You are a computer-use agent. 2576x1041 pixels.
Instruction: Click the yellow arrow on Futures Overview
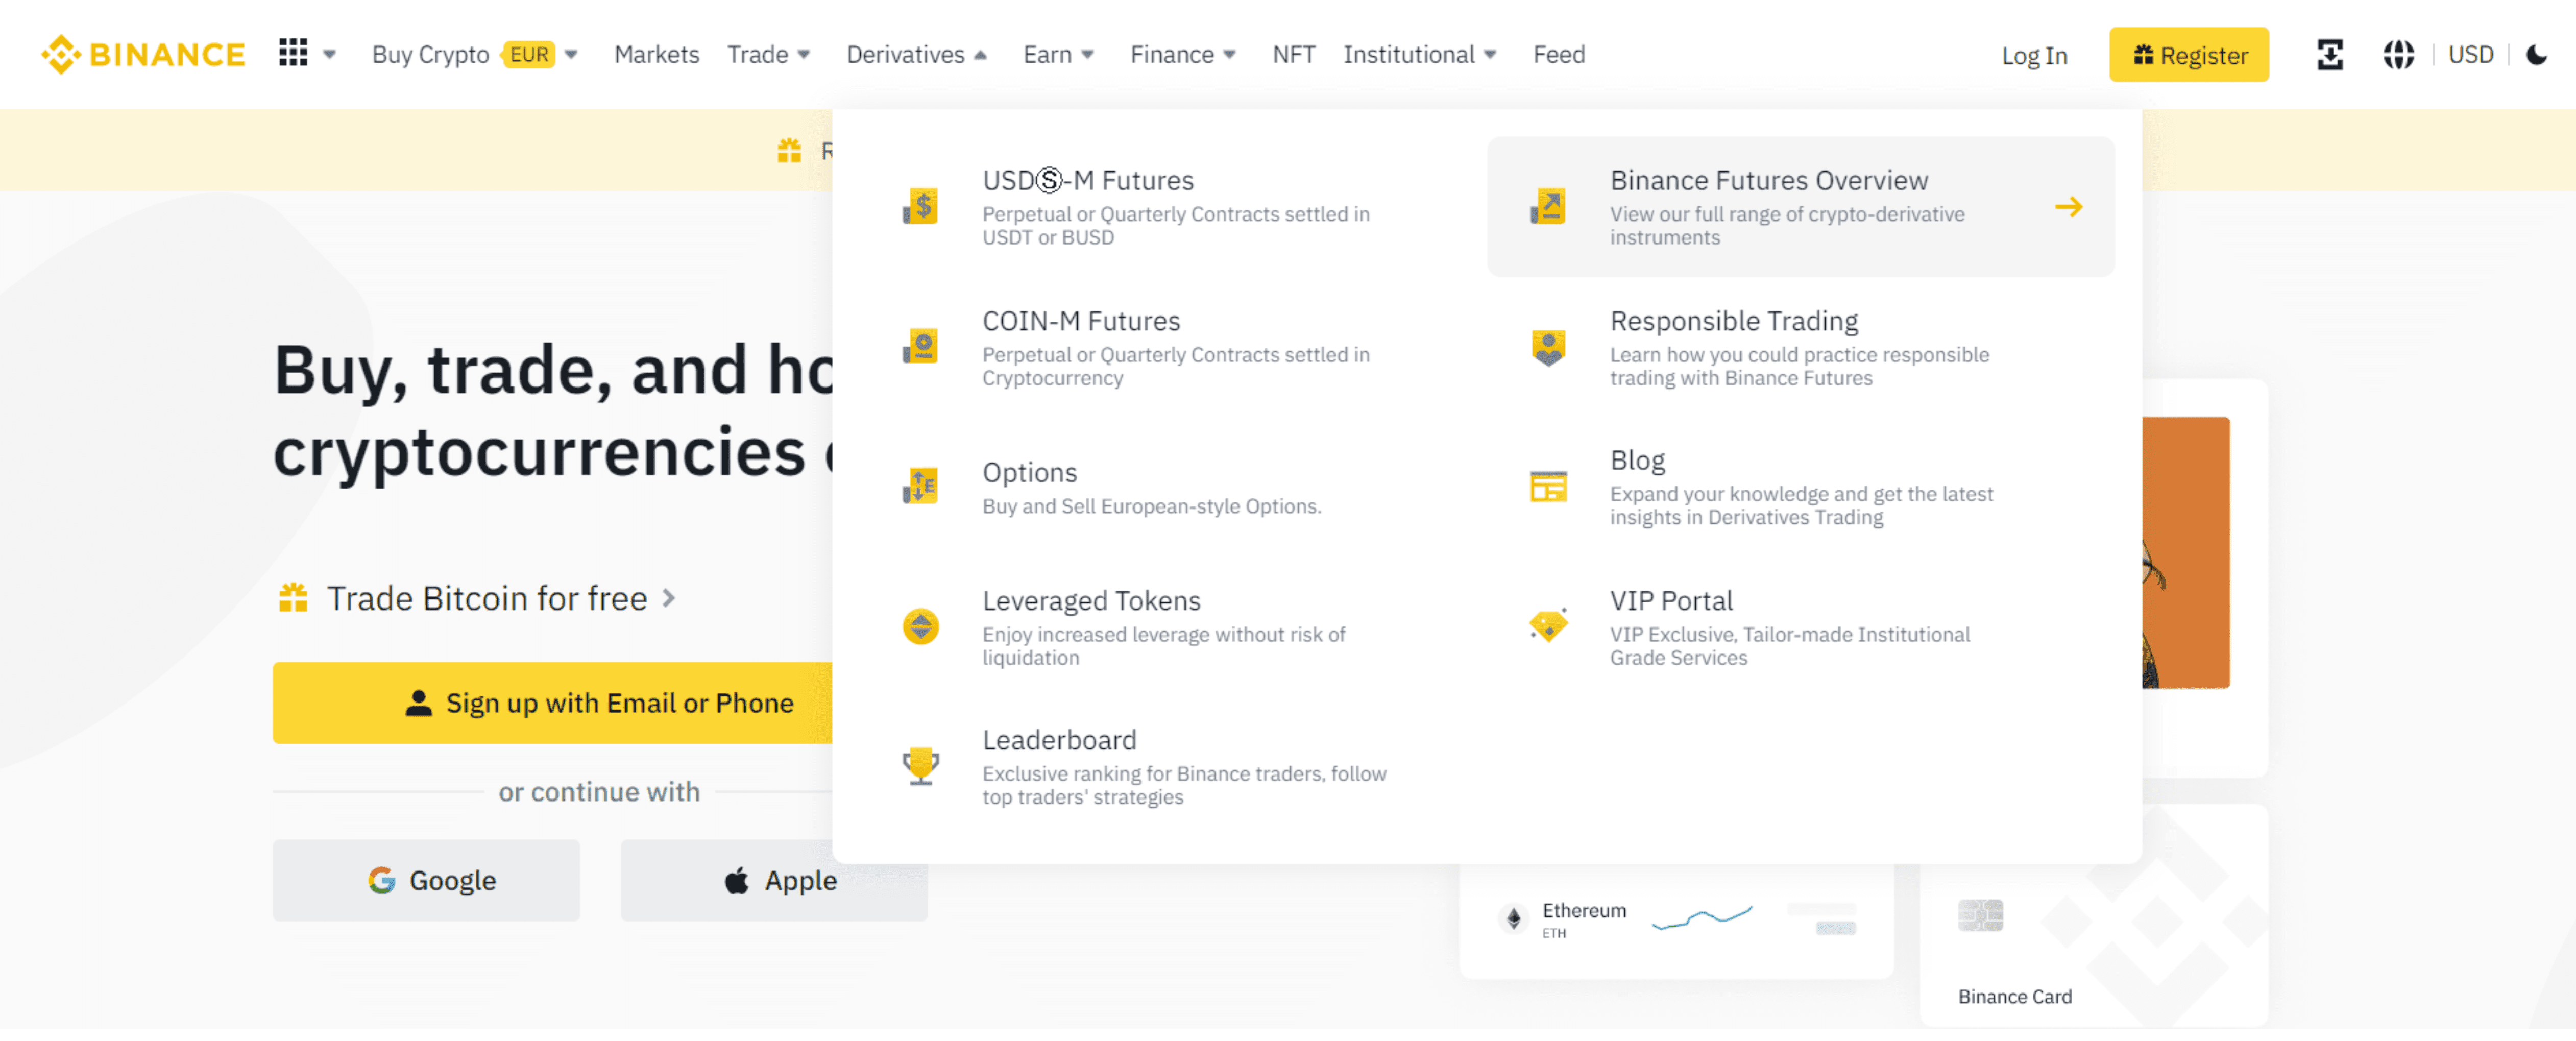pyautogui.click(x=2068, y=207)
